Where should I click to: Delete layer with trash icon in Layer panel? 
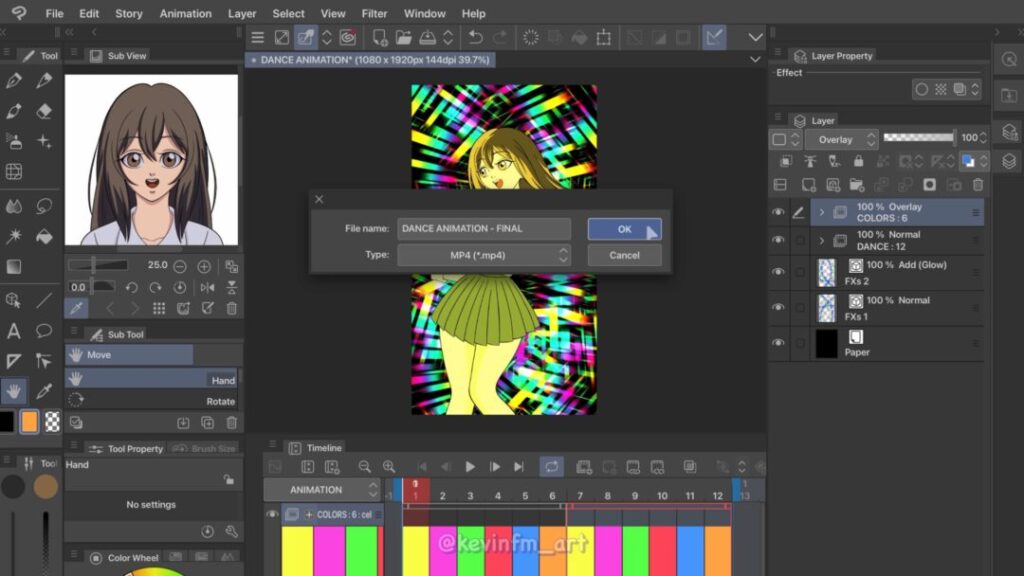978,185
